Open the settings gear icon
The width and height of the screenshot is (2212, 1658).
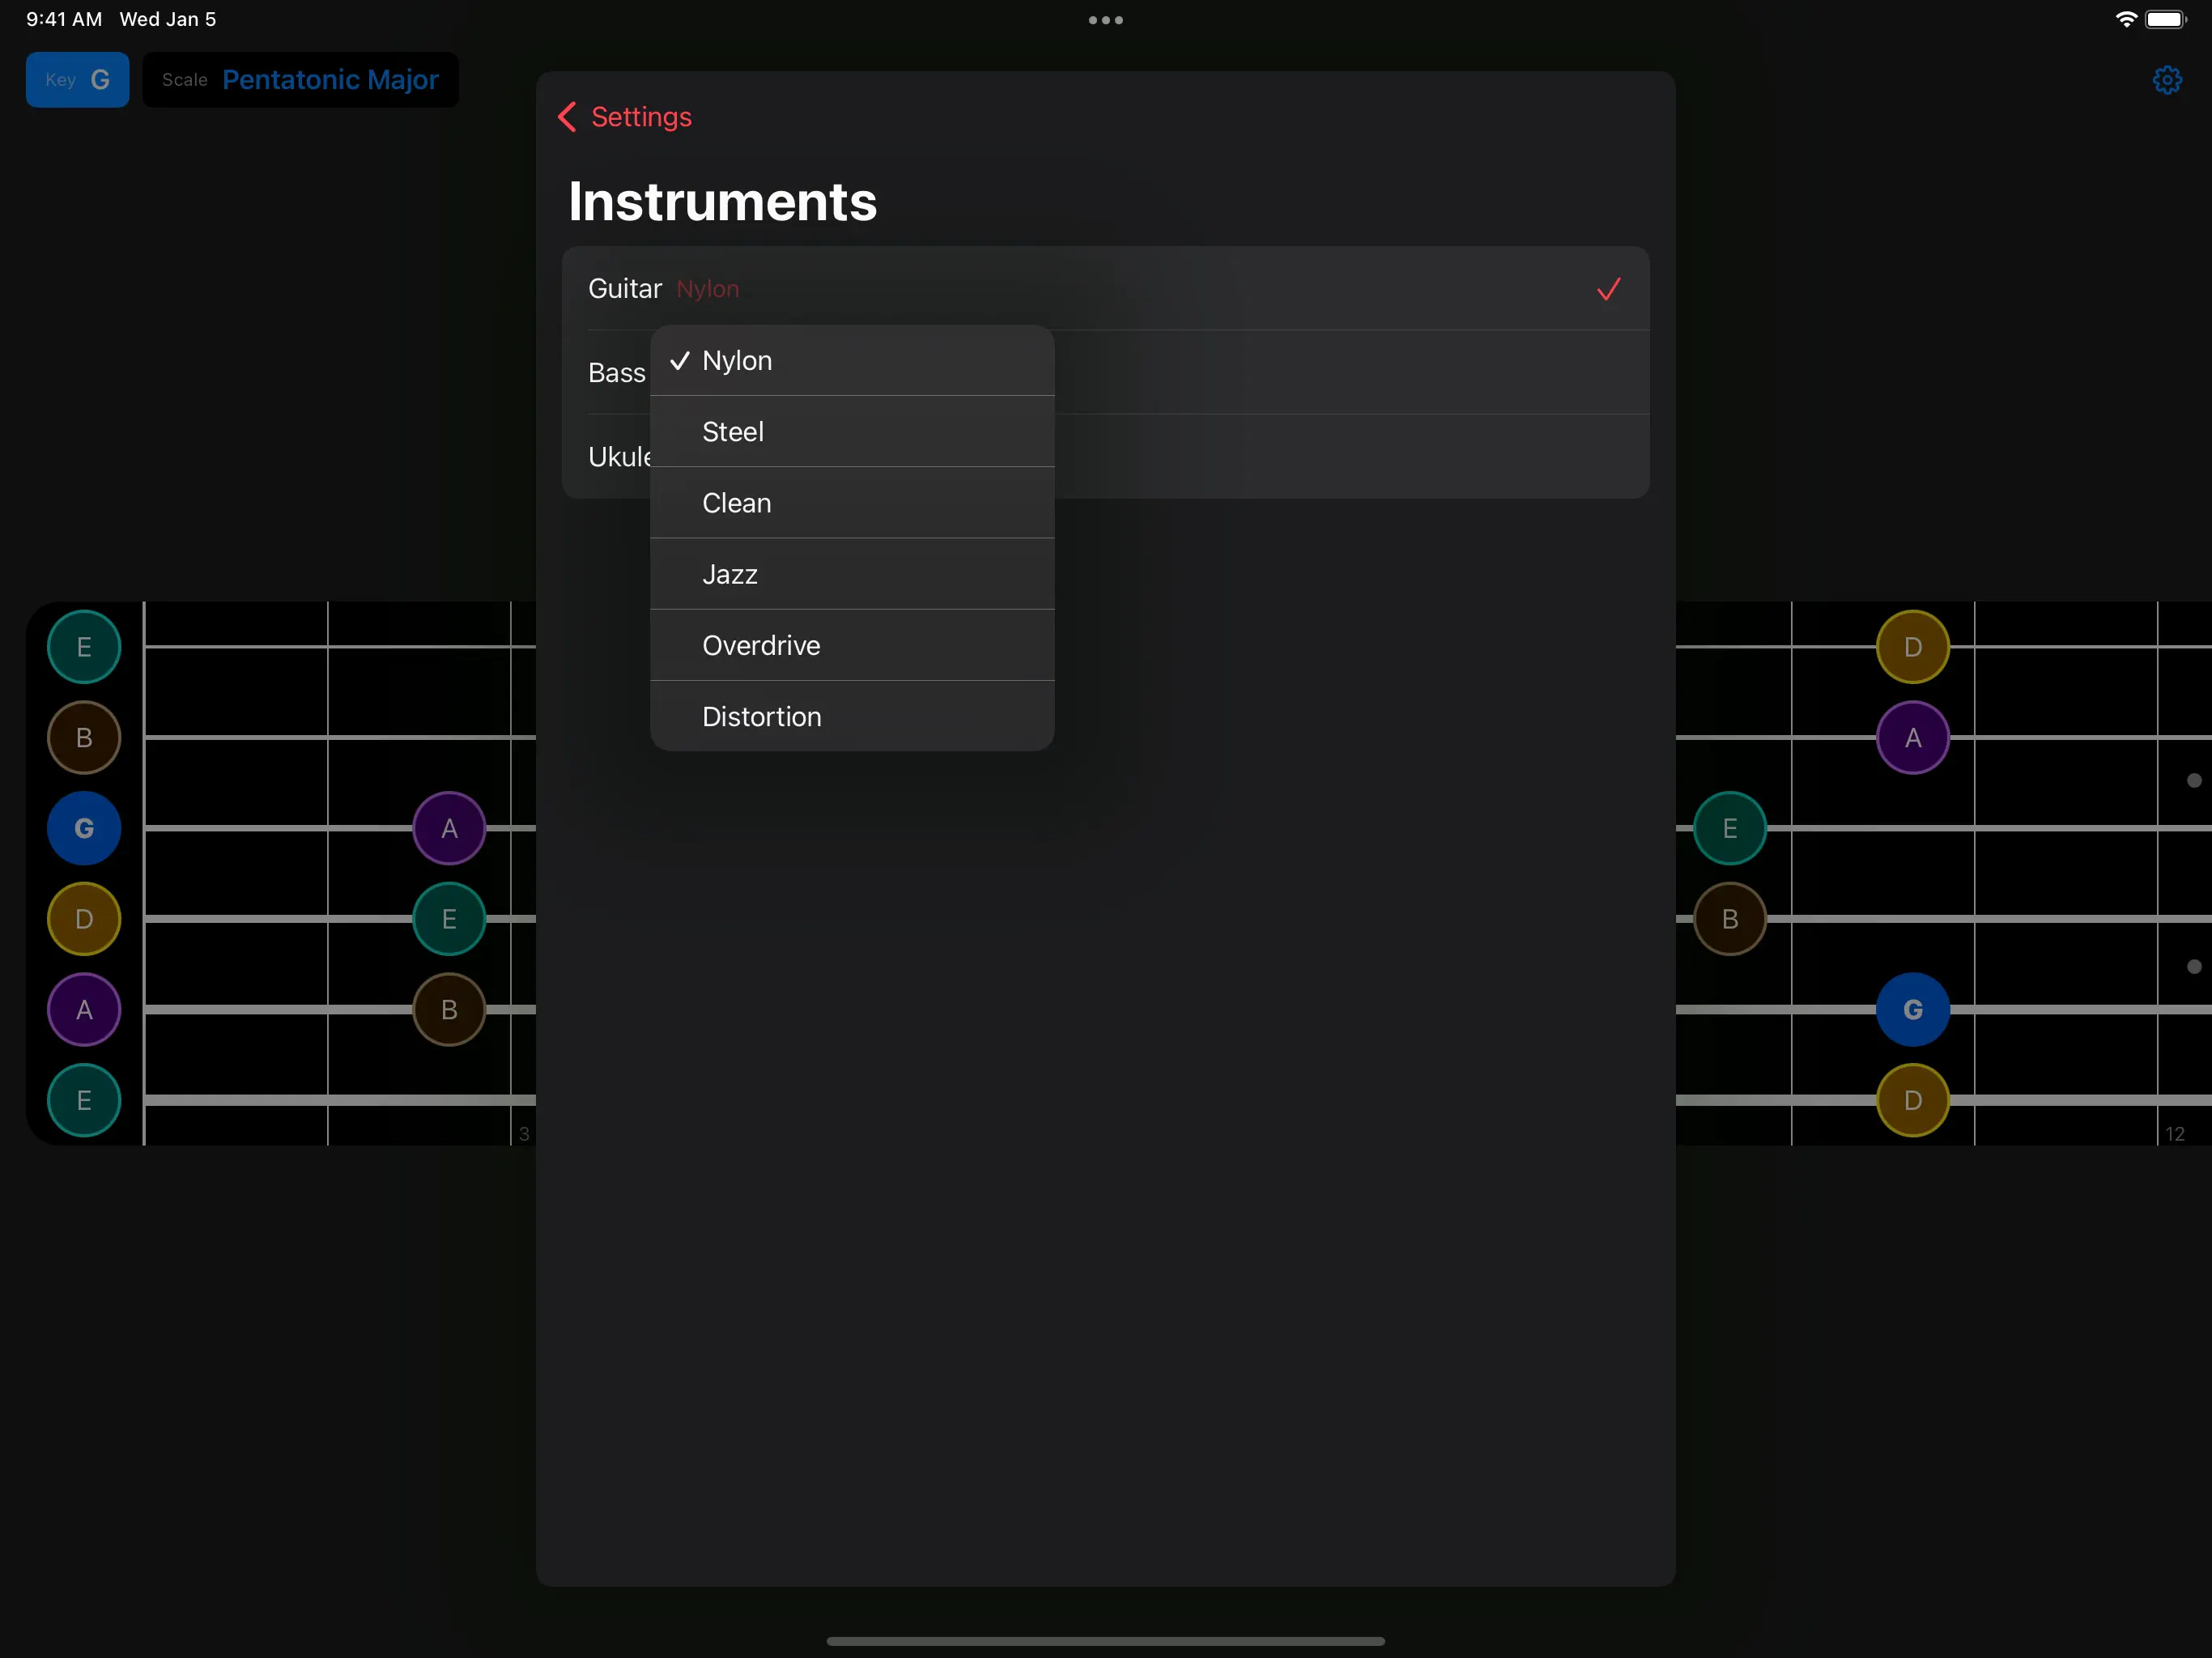[x=2166, y=80]
